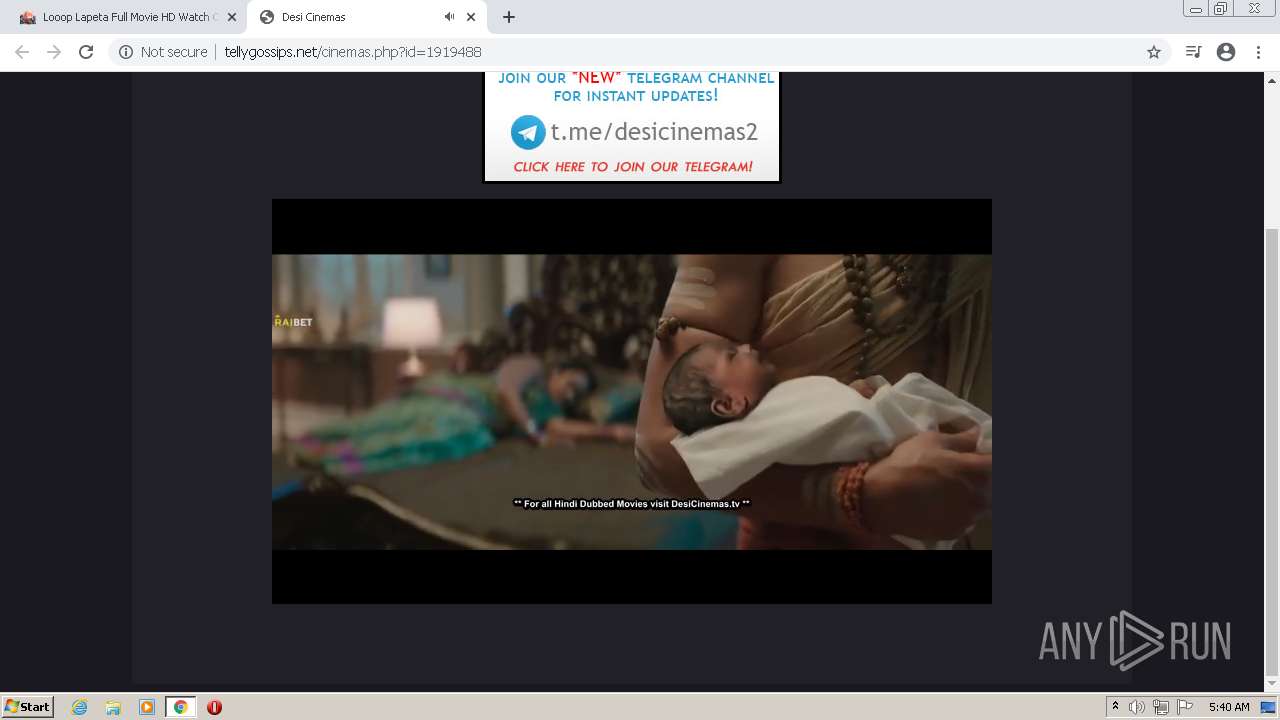Open media controls in toolbar

coord(1193,52)
